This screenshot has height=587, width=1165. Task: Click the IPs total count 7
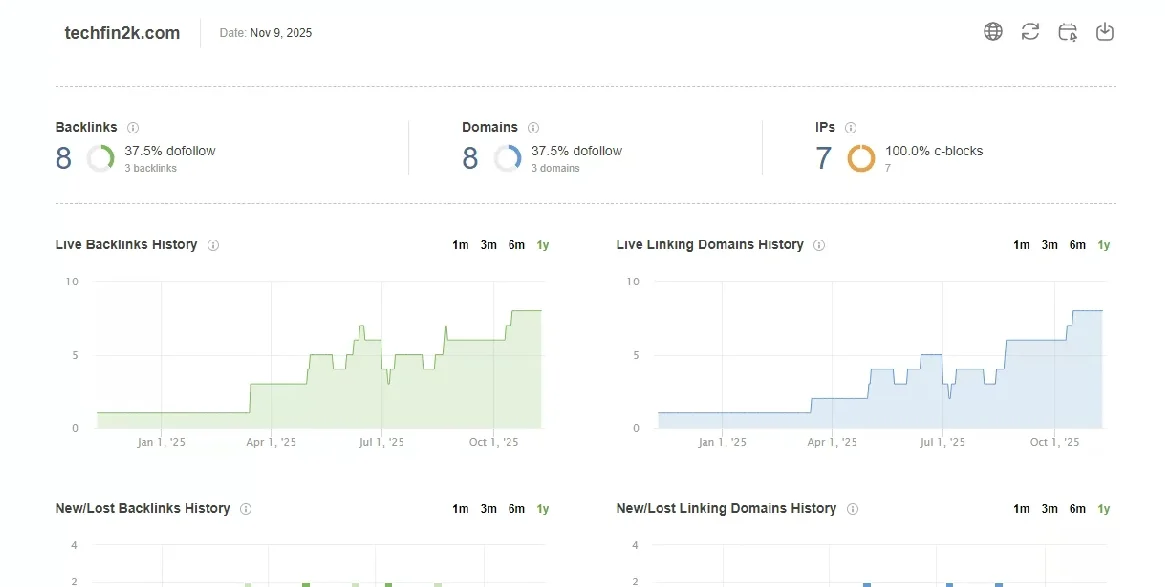(x=823, y=158)
